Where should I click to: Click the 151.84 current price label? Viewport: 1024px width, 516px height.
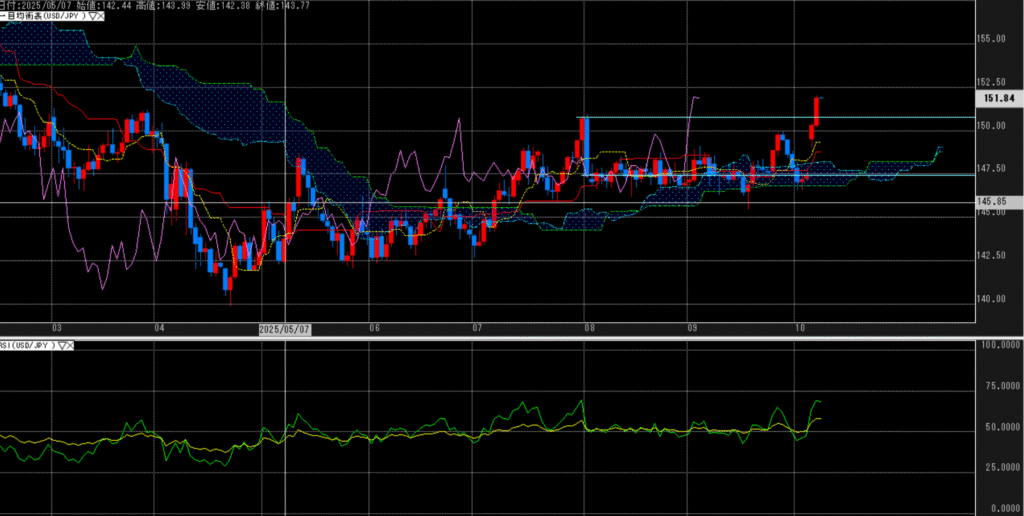click(x=998, y=98)
